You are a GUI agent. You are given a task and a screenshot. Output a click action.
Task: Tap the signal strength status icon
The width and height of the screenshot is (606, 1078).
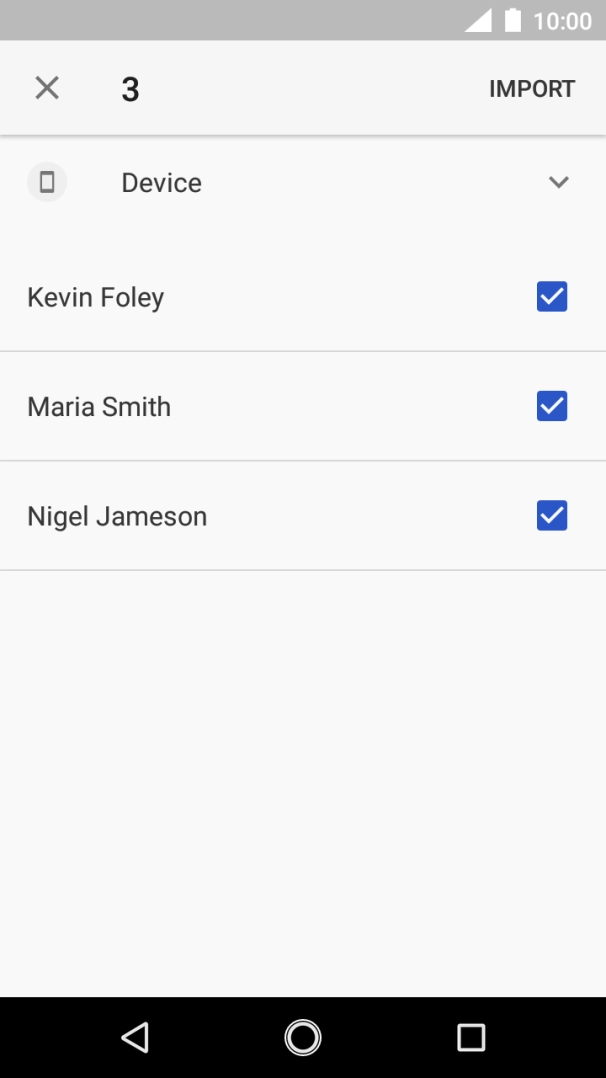click(479, 21)
